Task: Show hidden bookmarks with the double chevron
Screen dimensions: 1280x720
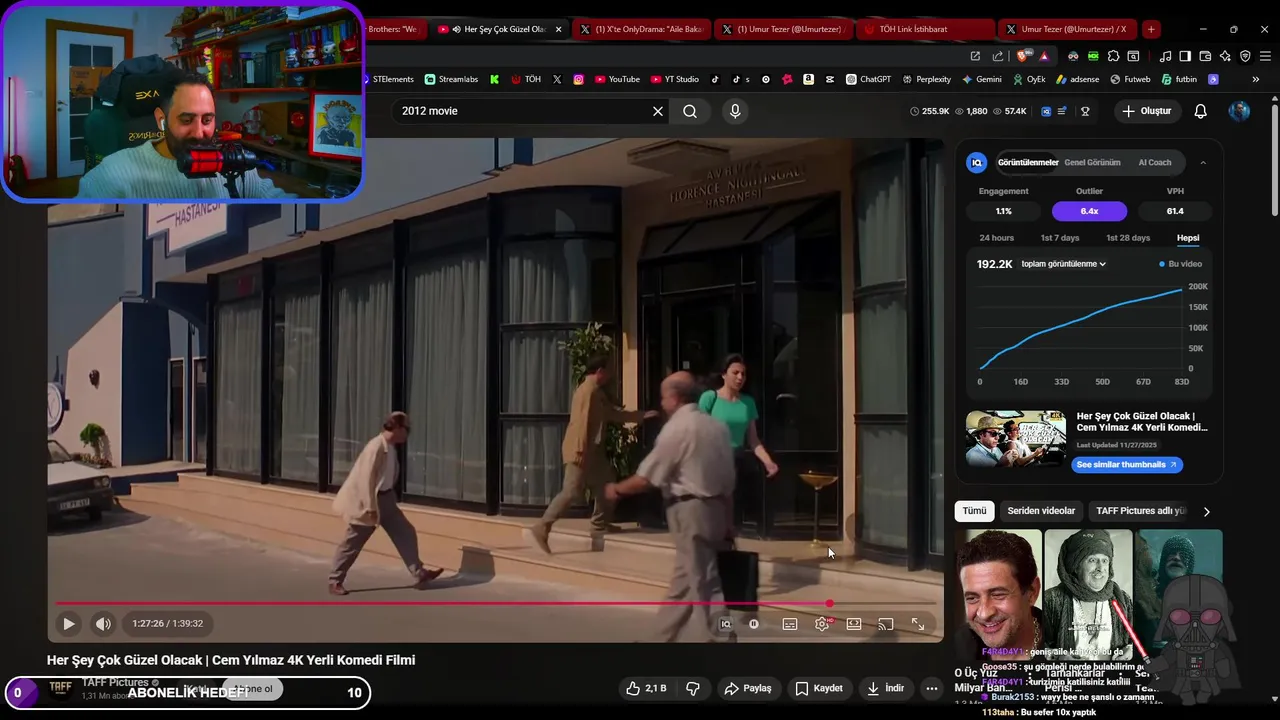Action: click(x=1256, y=79)
